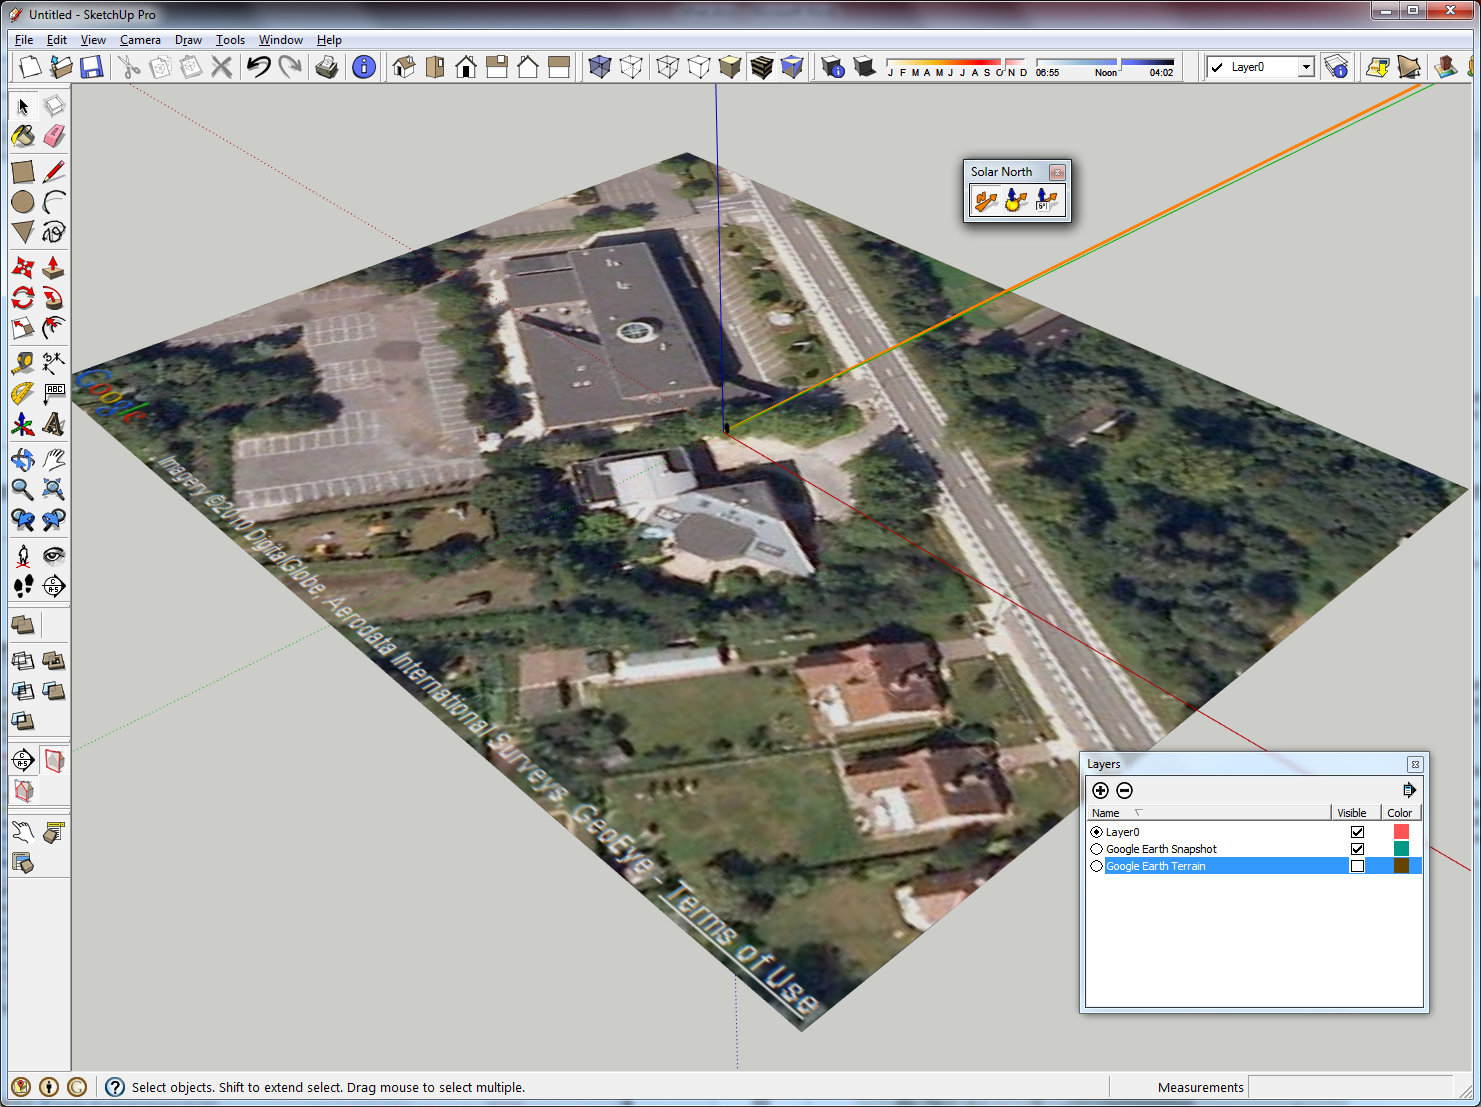Pick the Tape Measure tool
Viewport: 1481px width, 1107px height.
click(x=23, y=363)
